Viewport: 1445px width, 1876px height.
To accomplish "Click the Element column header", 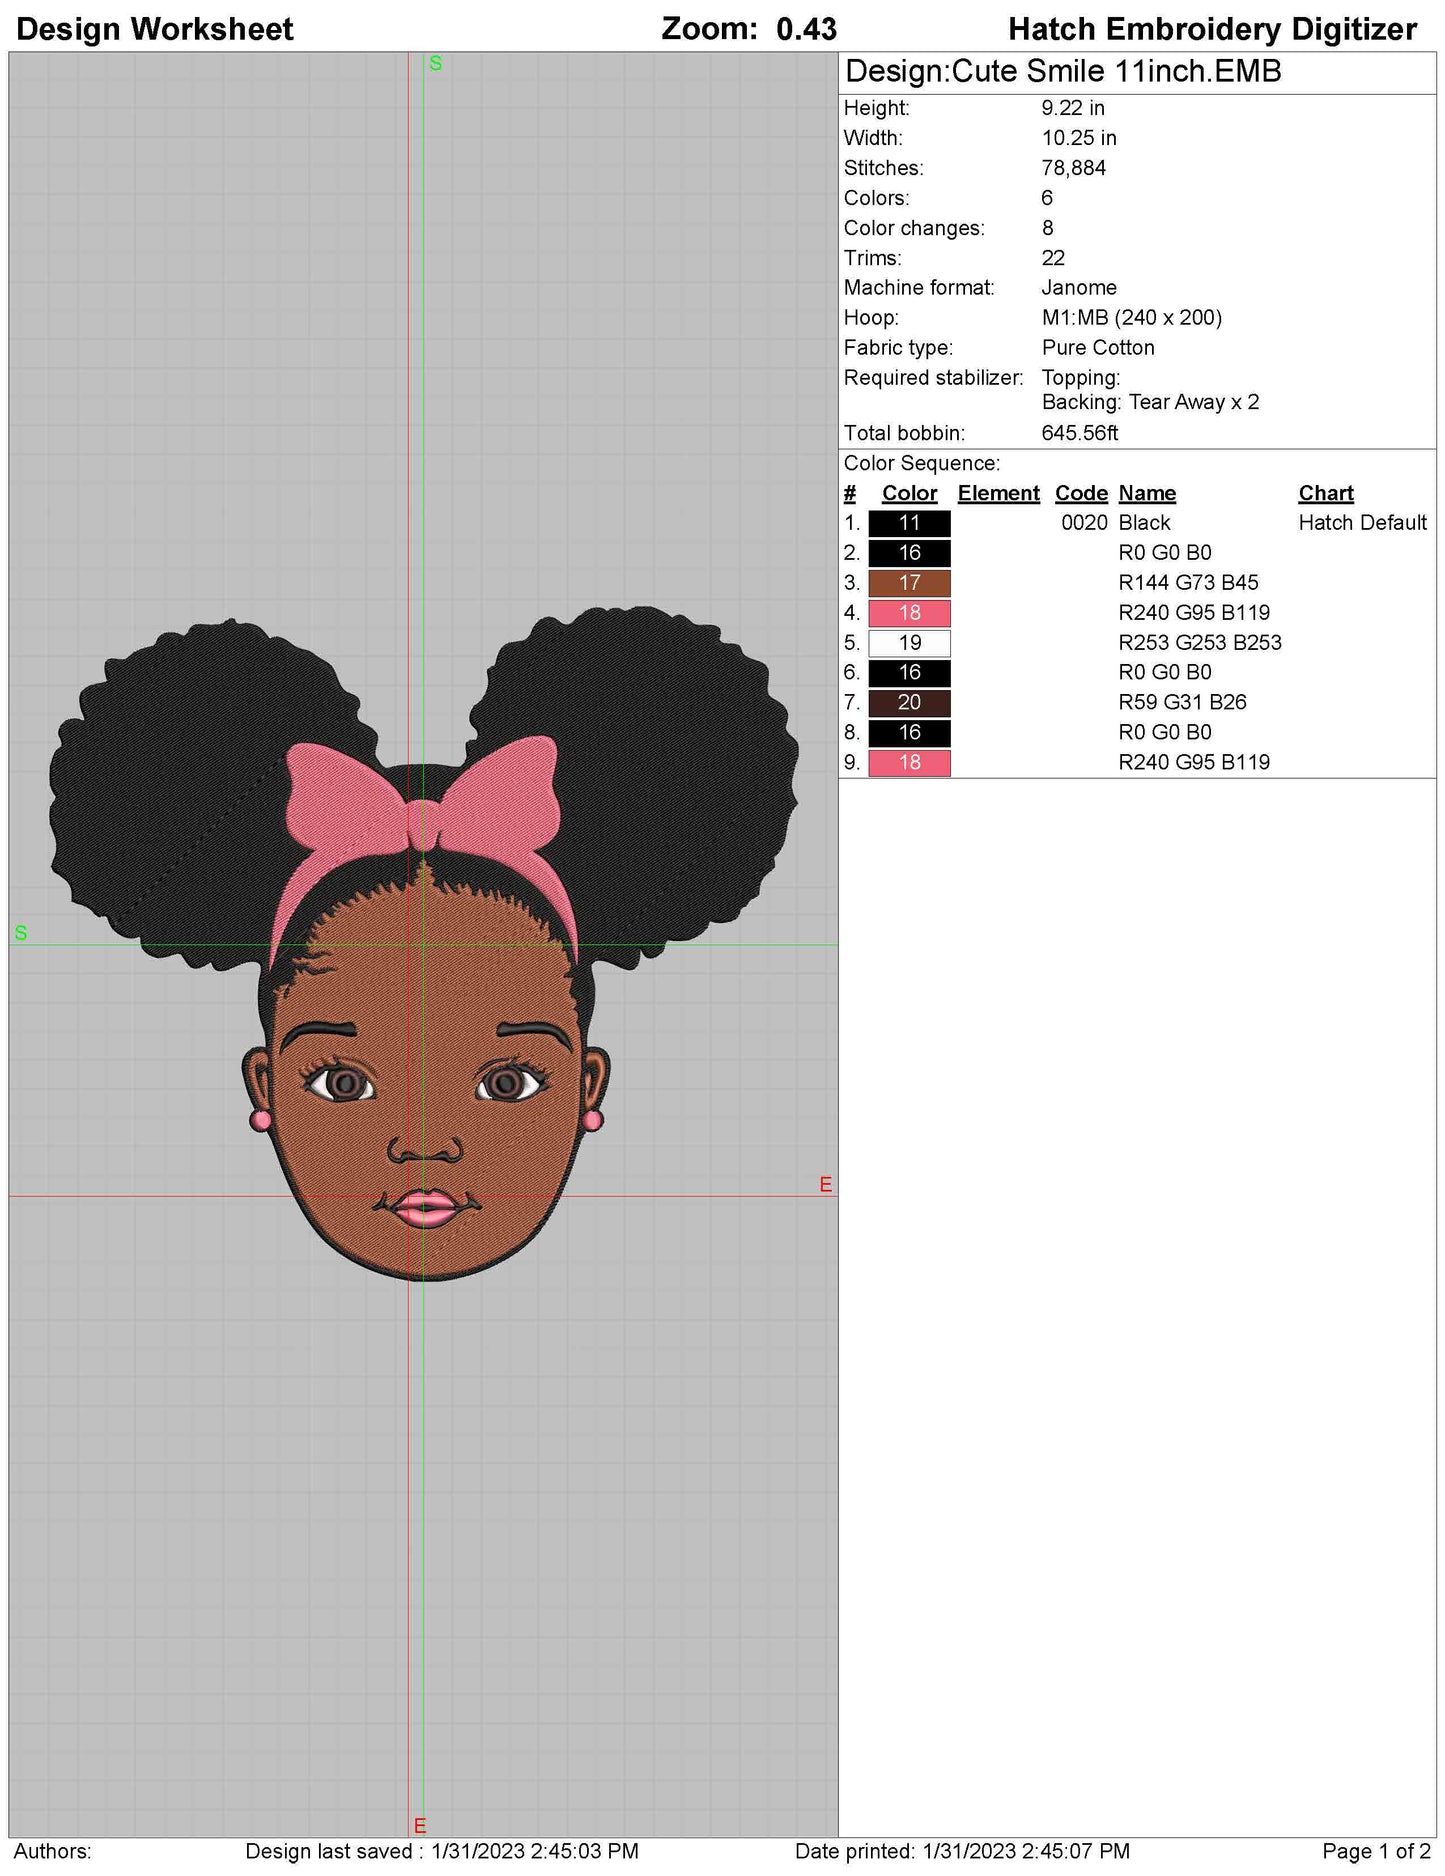I will coord(998,494).
